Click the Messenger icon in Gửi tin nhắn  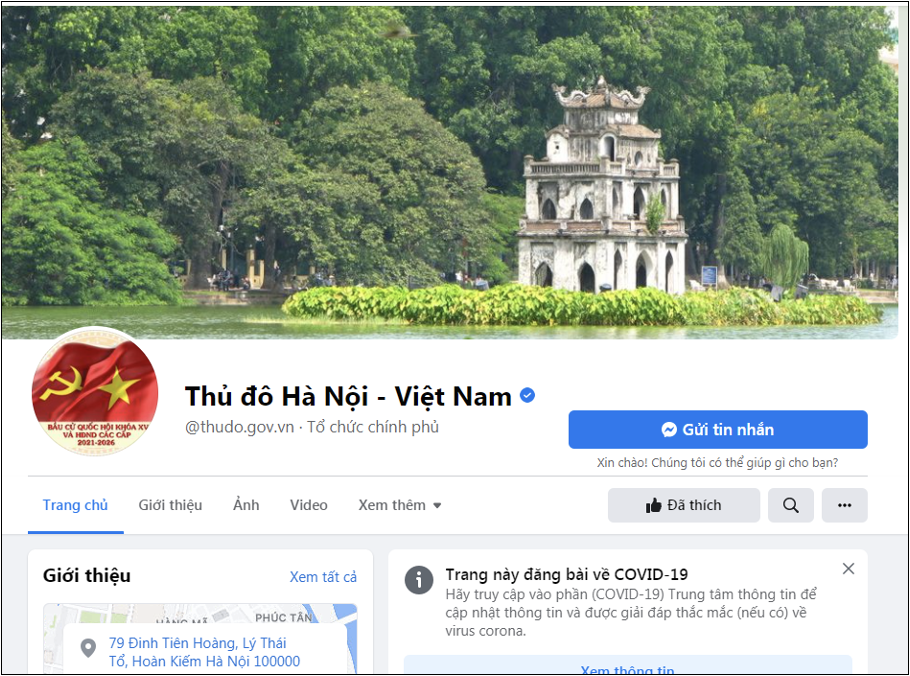(x=669, y=429)
